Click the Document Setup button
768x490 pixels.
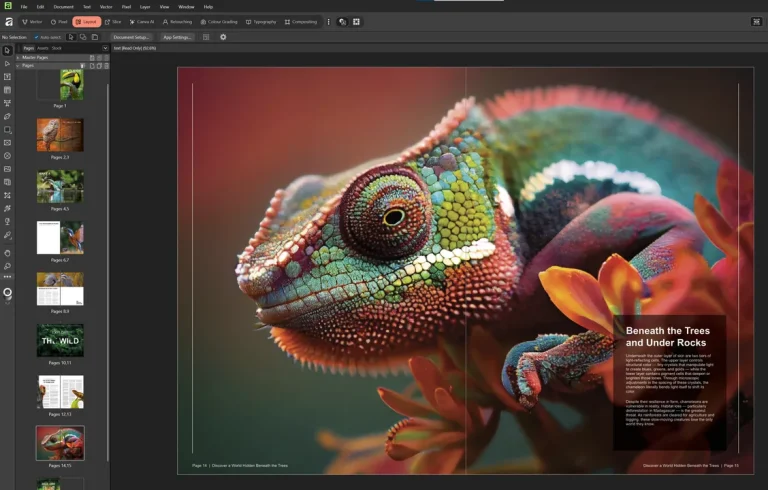coord(131,37)
